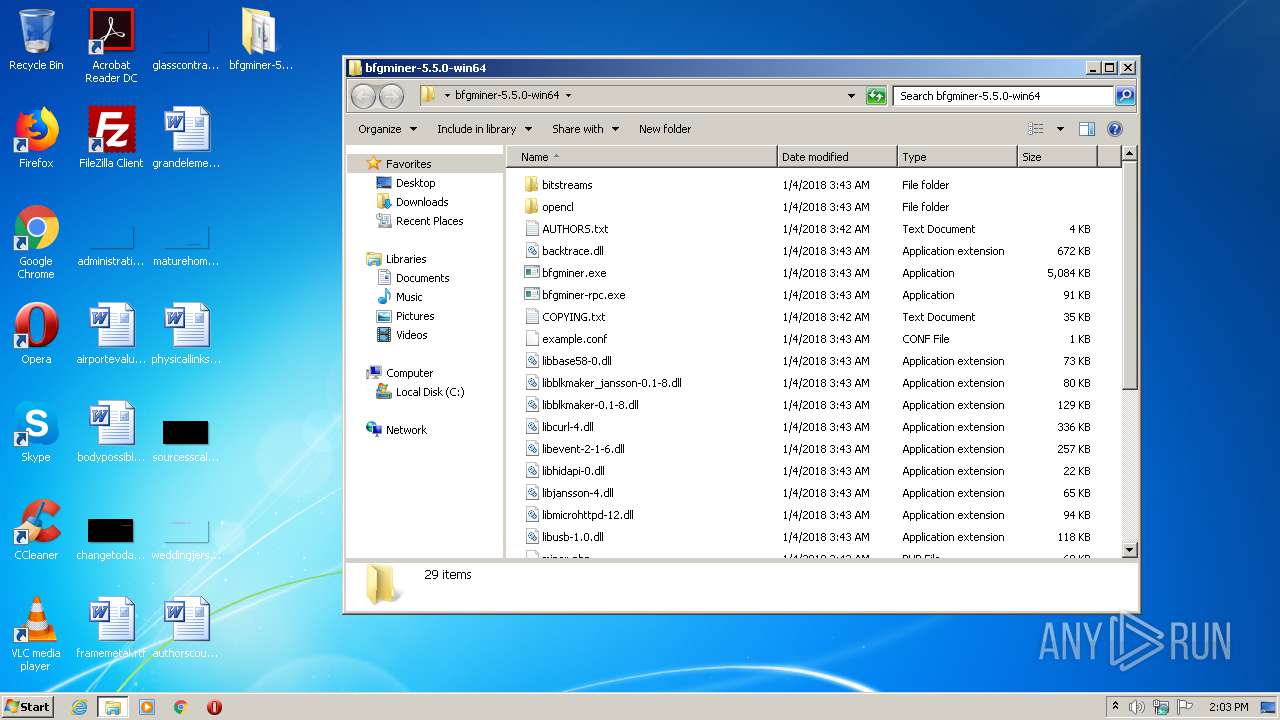Click volume speaker tray icon
The image size is (1280, 720).
1137,707
